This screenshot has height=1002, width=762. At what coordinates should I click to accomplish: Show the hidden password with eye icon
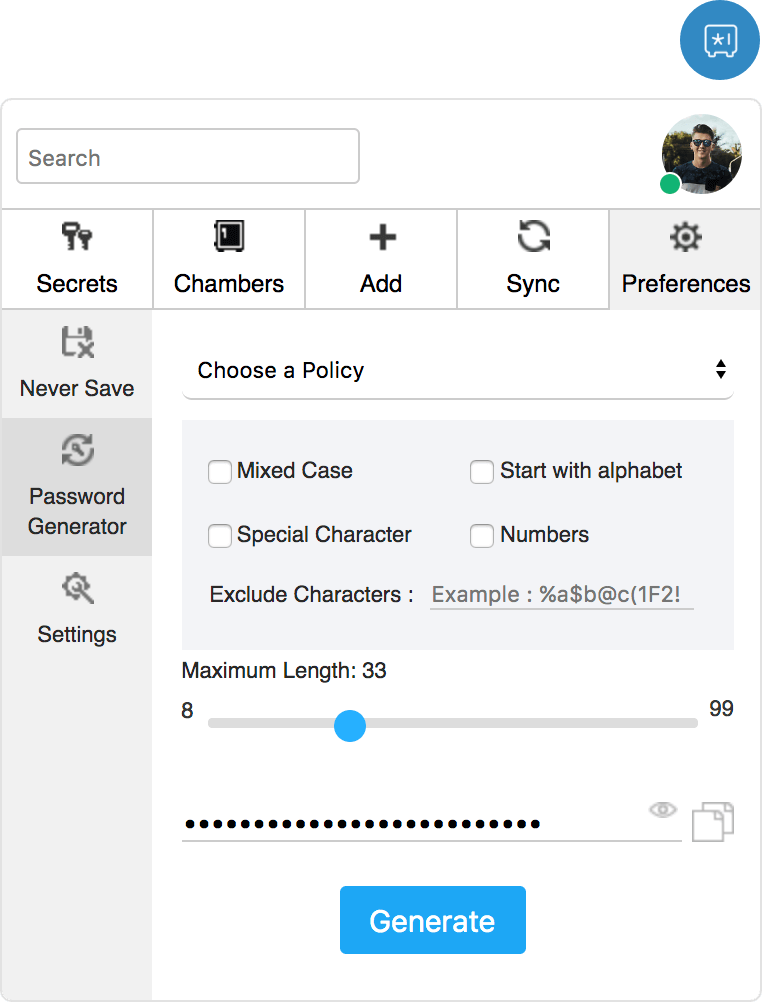point(663,810)
